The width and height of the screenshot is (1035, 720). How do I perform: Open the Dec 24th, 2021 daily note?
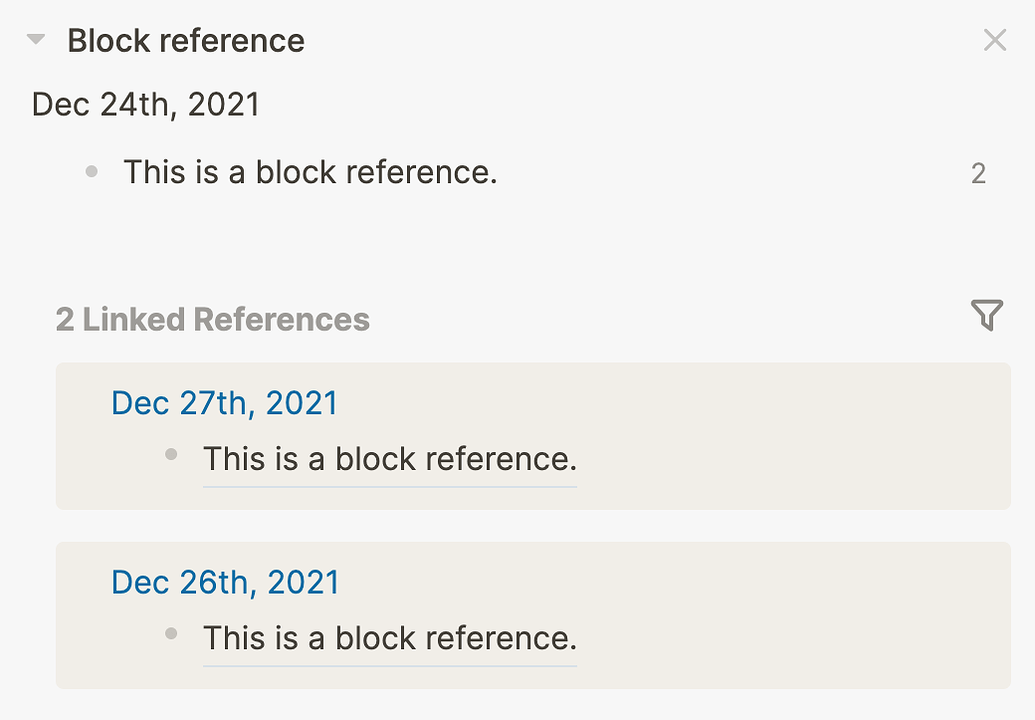pyautogui.click(x=144, y=103)
